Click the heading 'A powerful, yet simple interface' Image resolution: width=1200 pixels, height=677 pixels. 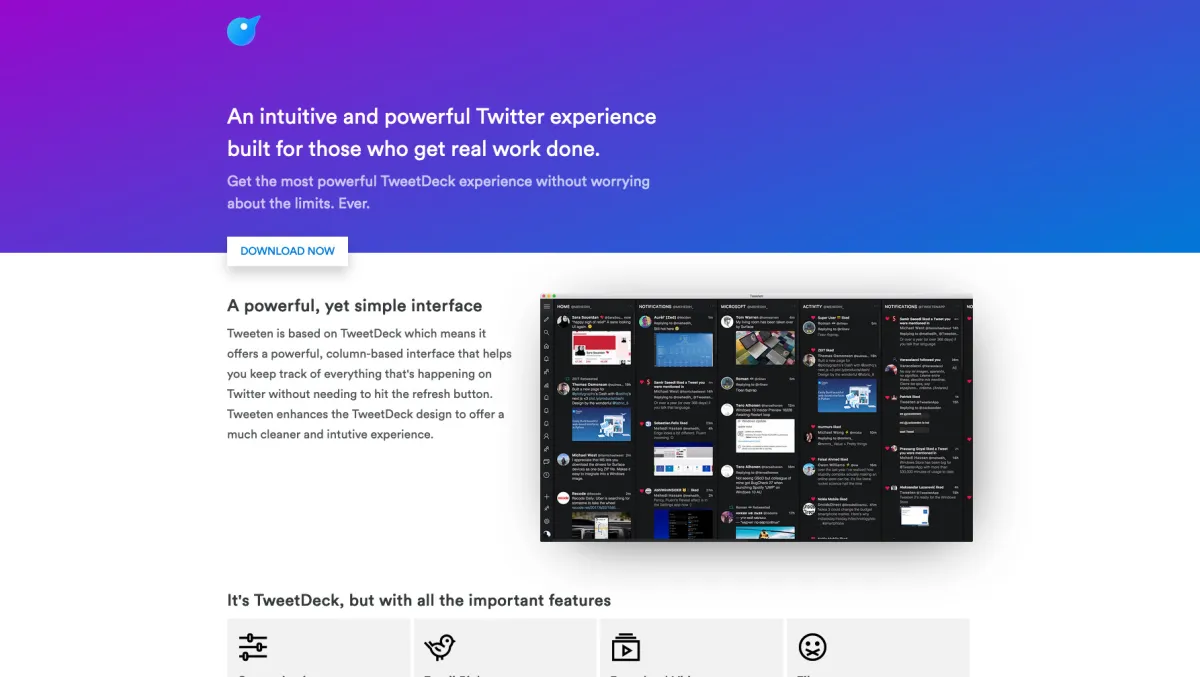(355, 306)
